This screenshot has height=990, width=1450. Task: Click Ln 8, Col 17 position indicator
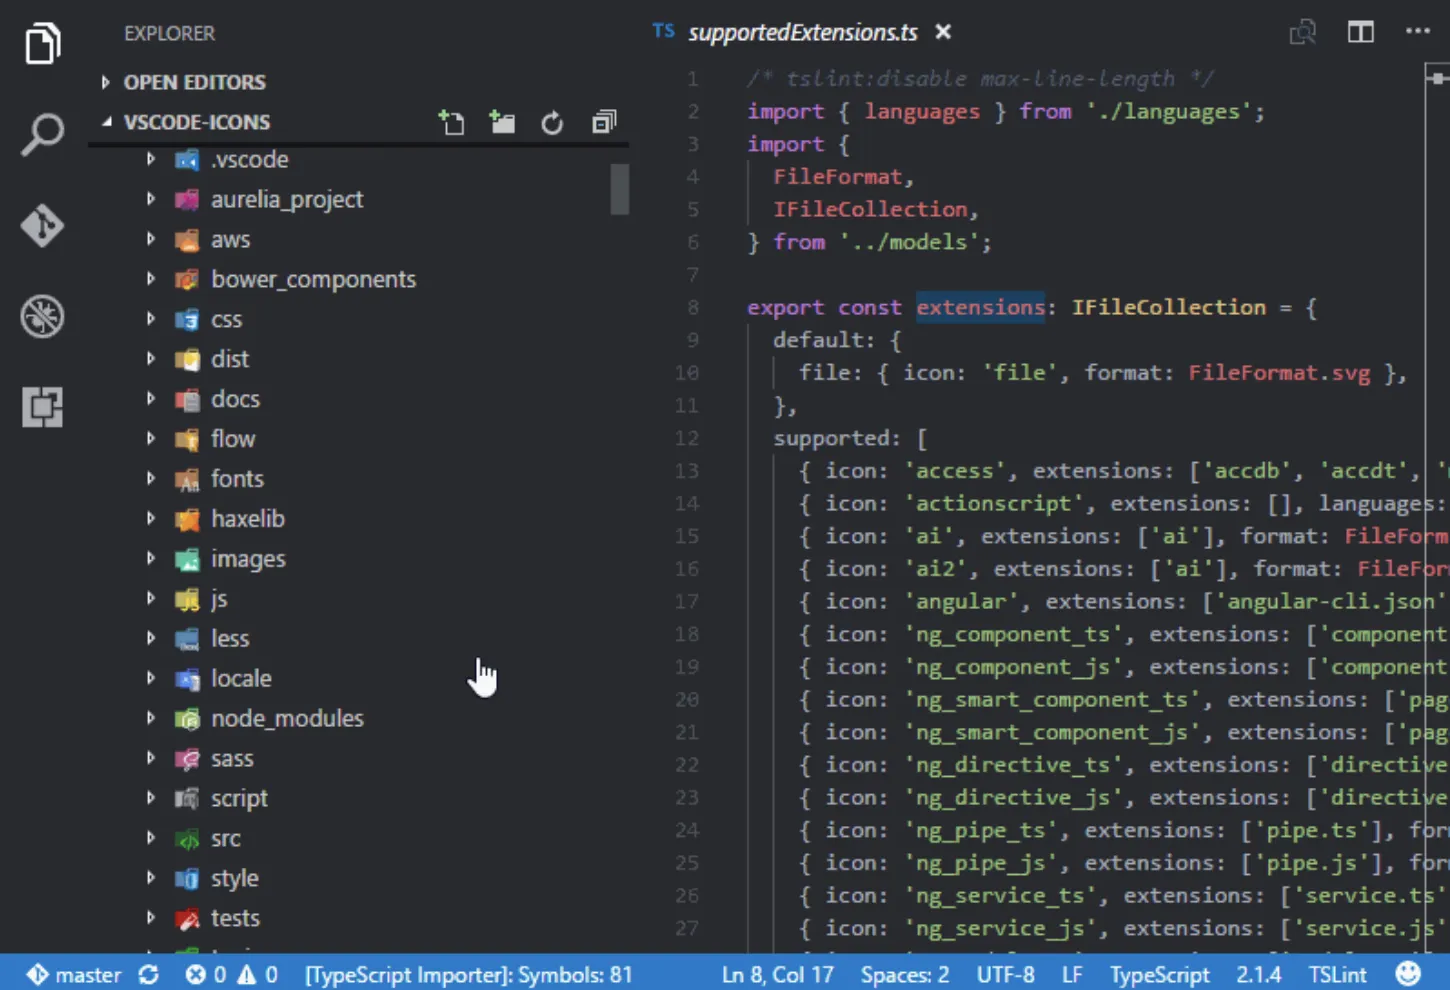777,974
